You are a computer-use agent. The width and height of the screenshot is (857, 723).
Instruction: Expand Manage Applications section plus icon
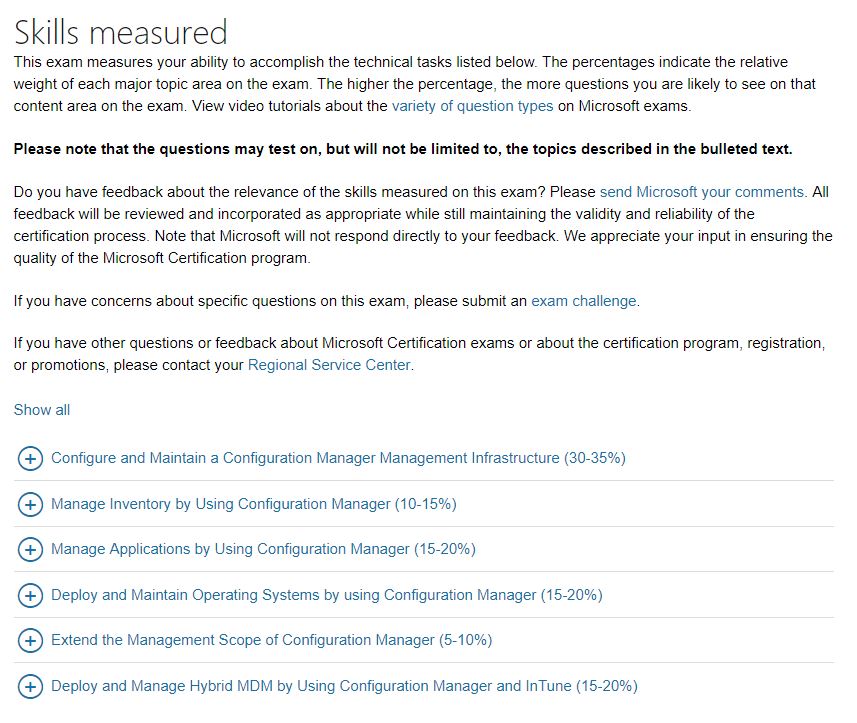pyautogui.click(x=31, y=550)
